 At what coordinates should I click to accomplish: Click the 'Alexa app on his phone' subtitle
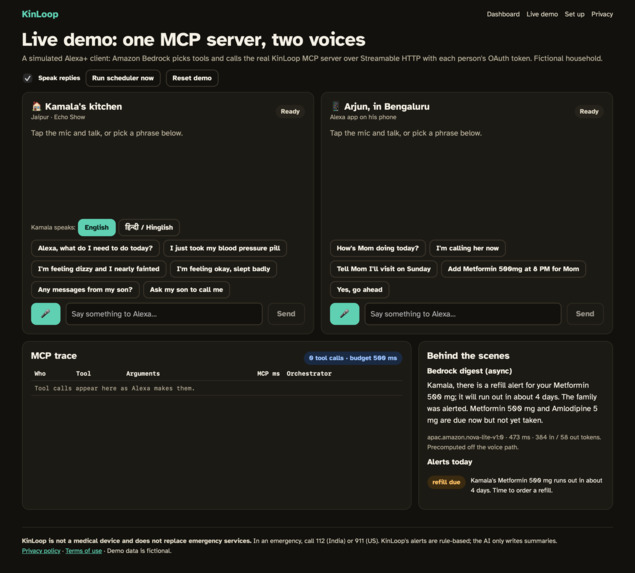pyautogui.click(x=363, y=117)
